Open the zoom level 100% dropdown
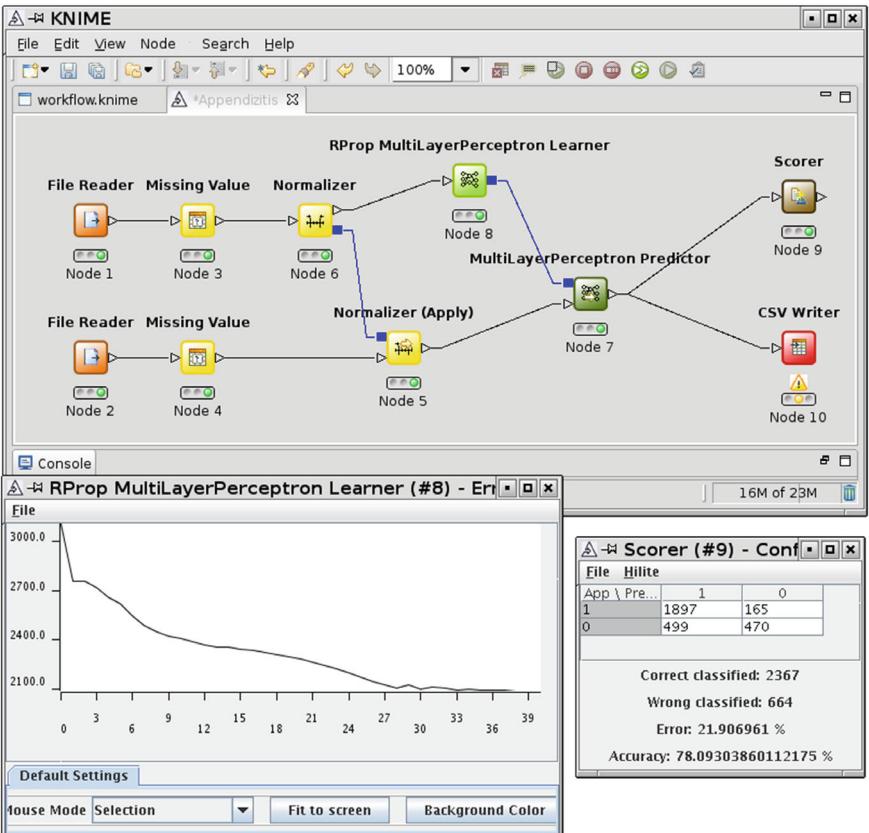This screenshot has width=869, height=833. (x=466, y=70)
